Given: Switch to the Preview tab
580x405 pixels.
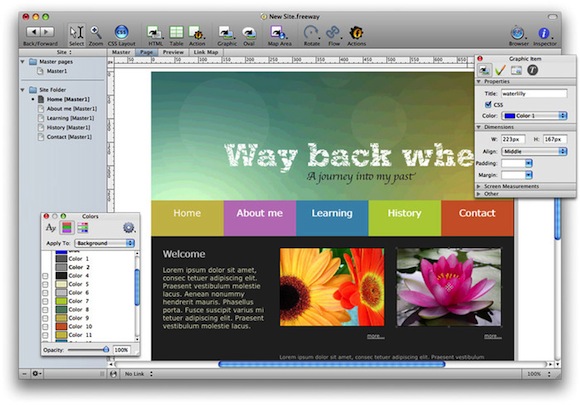Looking at the screenshot, I should coord(173,52).
